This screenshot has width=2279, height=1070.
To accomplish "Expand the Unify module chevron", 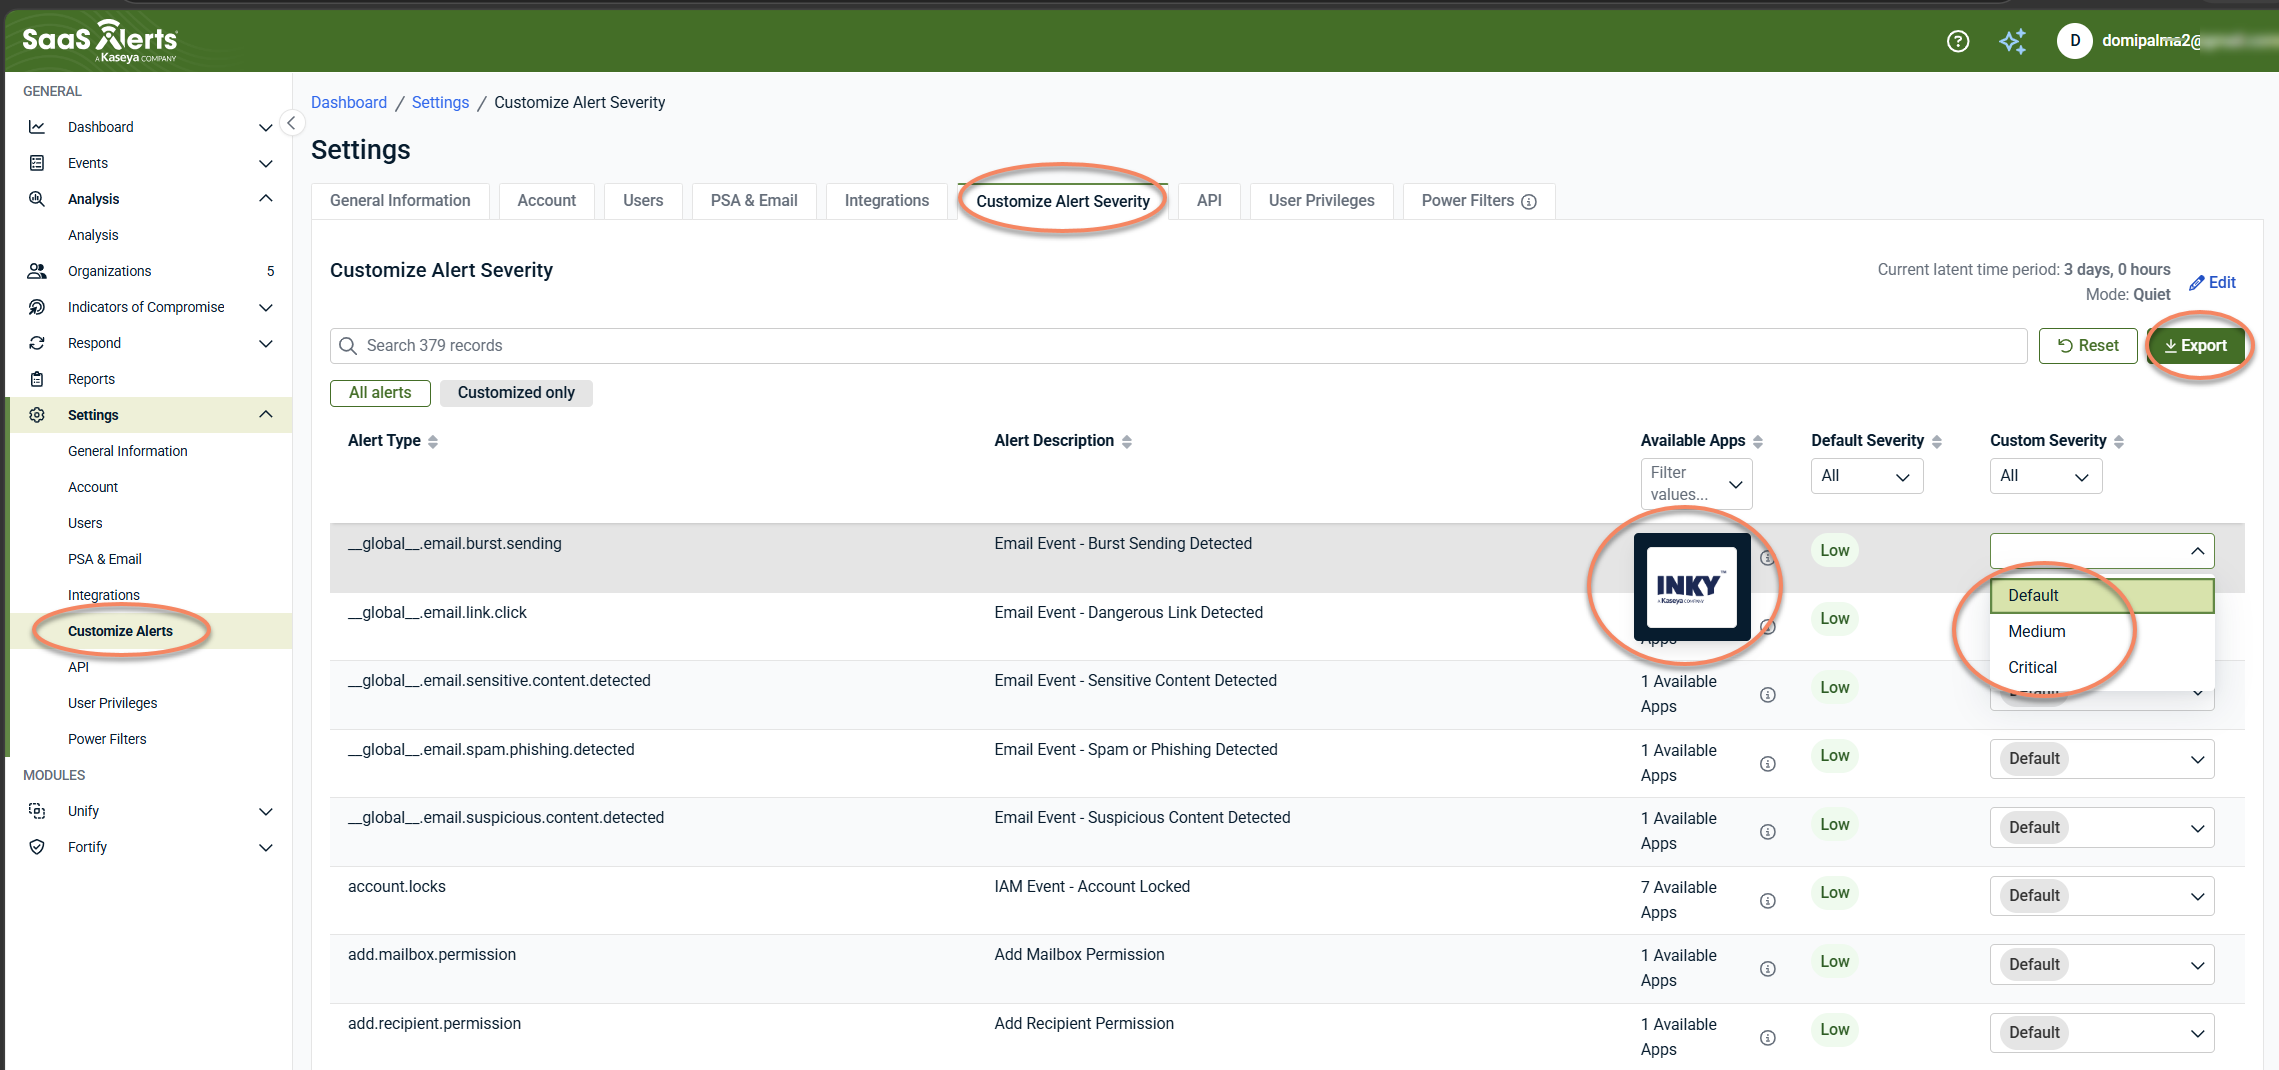I will tap(266, 811).
